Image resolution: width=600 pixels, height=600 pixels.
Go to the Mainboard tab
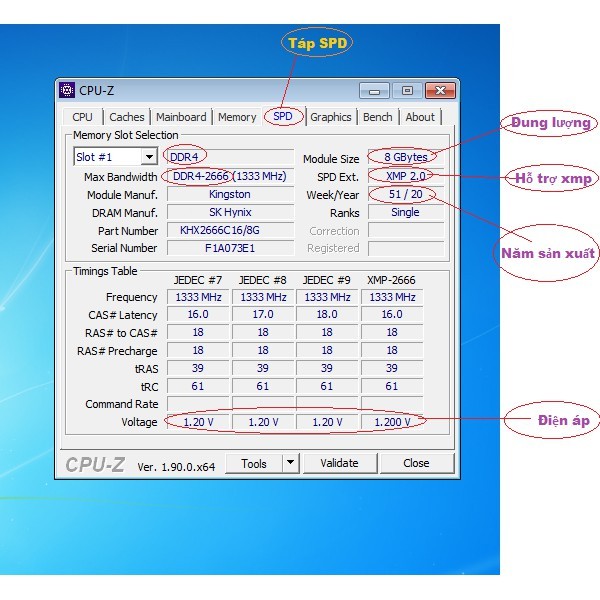tap(181, 117)
